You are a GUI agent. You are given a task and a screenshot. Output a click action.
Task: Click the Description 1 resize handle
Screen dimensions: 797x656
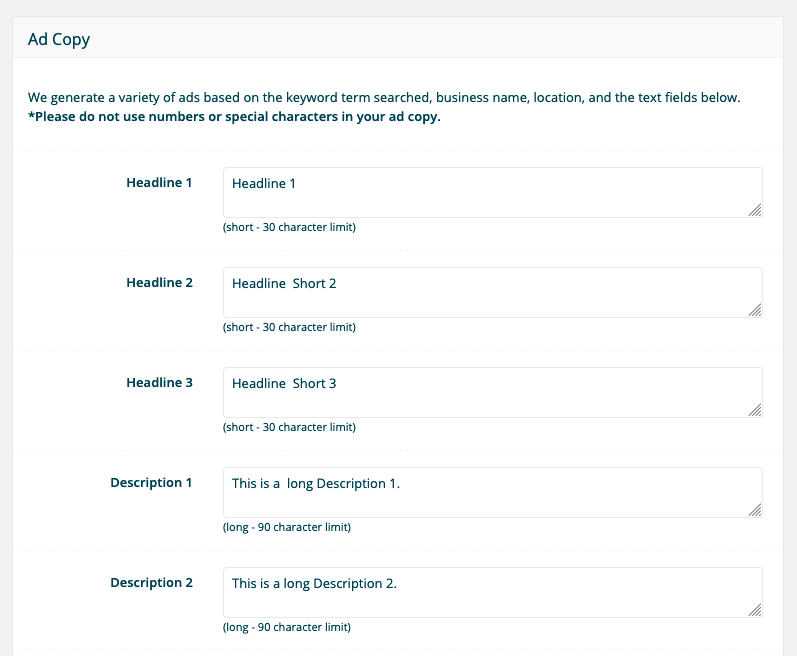tap(755, 510)
